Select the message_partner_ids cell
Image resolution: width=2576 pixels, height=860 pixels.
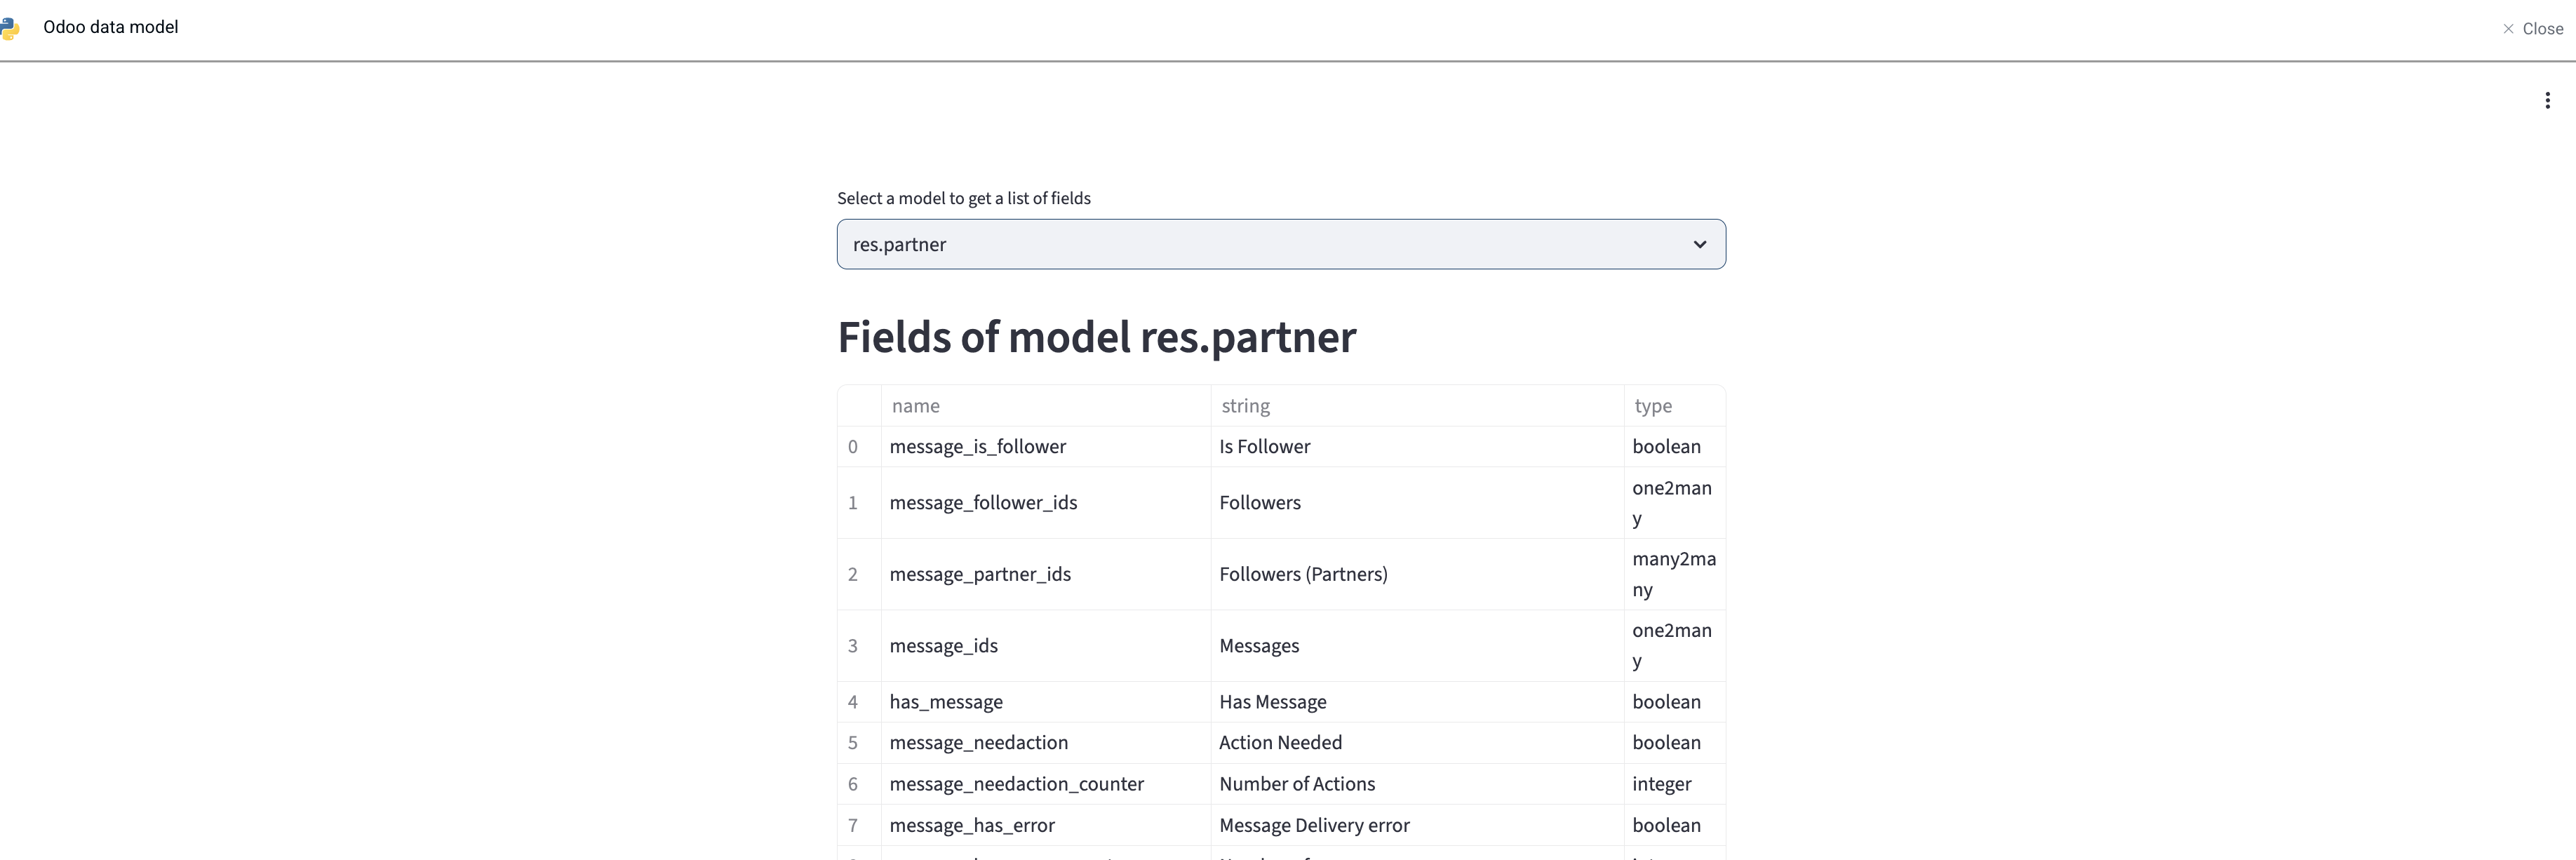pos(1045,574)
